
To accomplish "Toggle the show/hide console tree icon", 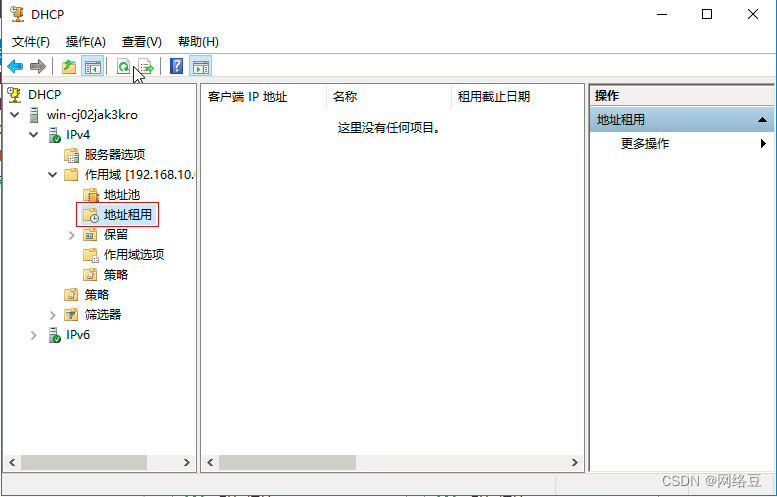I will click(93, 66).
